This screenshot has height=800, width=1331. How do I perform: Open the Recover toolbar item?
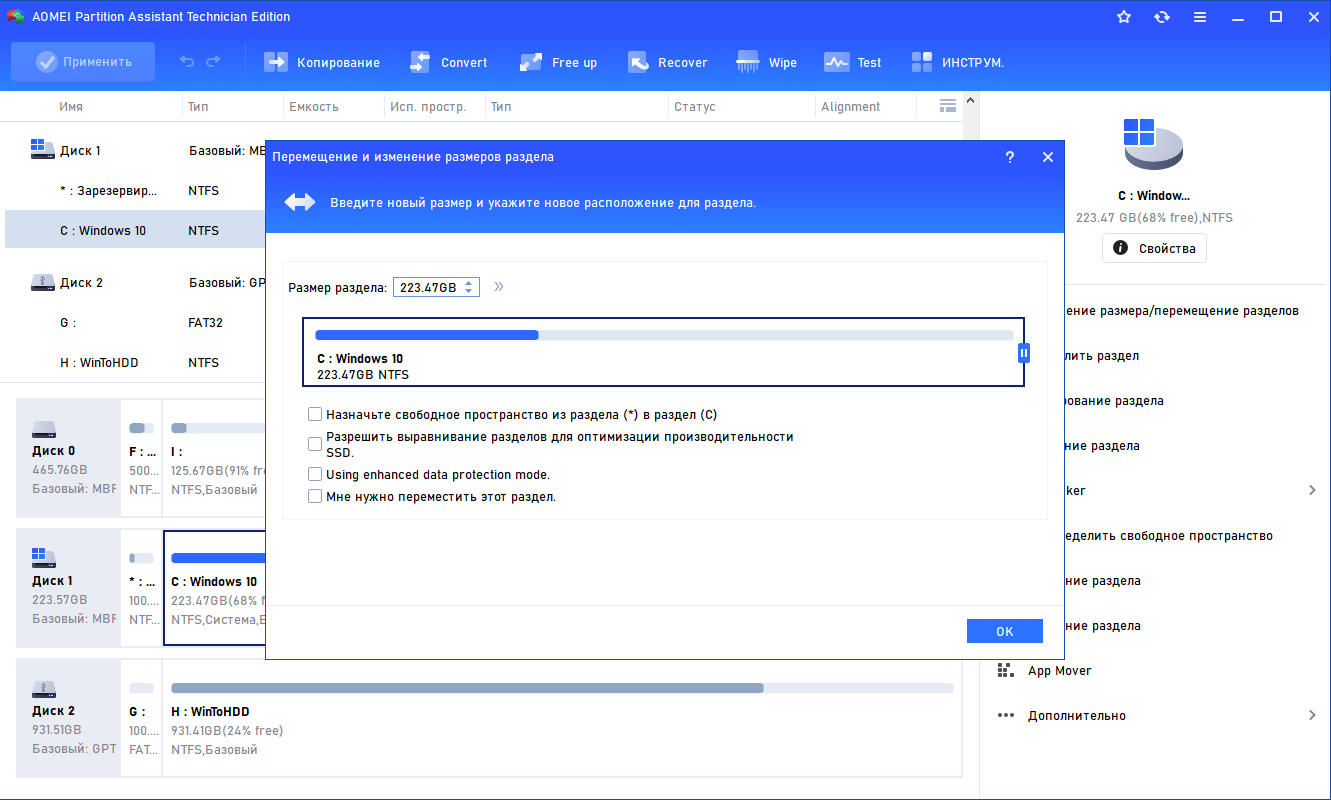[x=667, y=62]
